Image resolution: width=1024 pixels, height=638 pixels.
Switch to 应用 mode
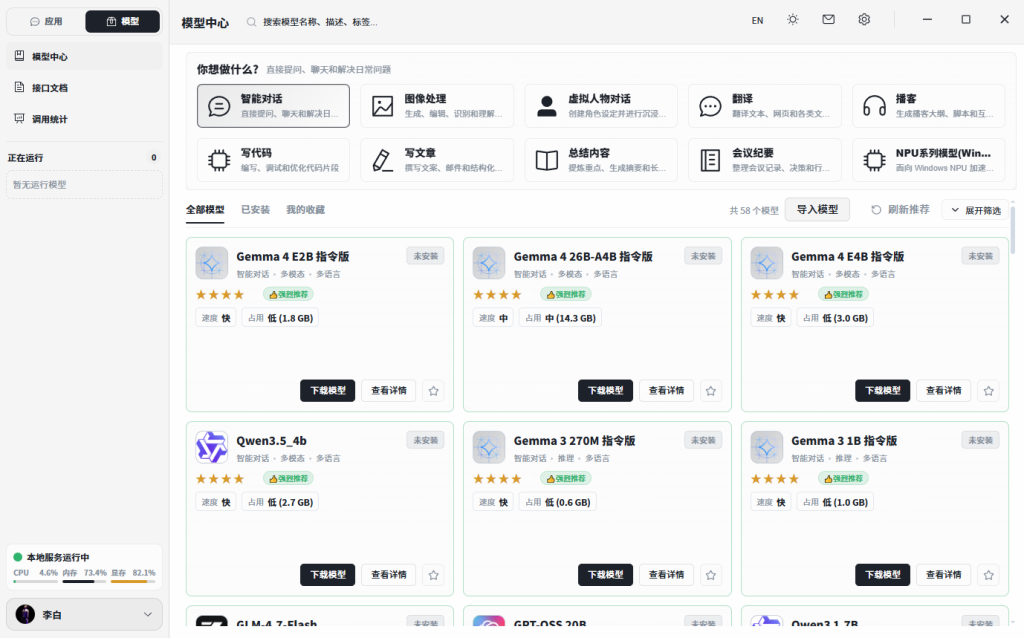[46, 22]
